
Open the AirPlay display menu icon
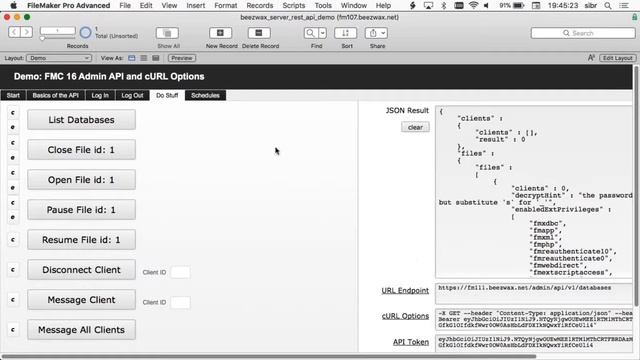[428, 5]
